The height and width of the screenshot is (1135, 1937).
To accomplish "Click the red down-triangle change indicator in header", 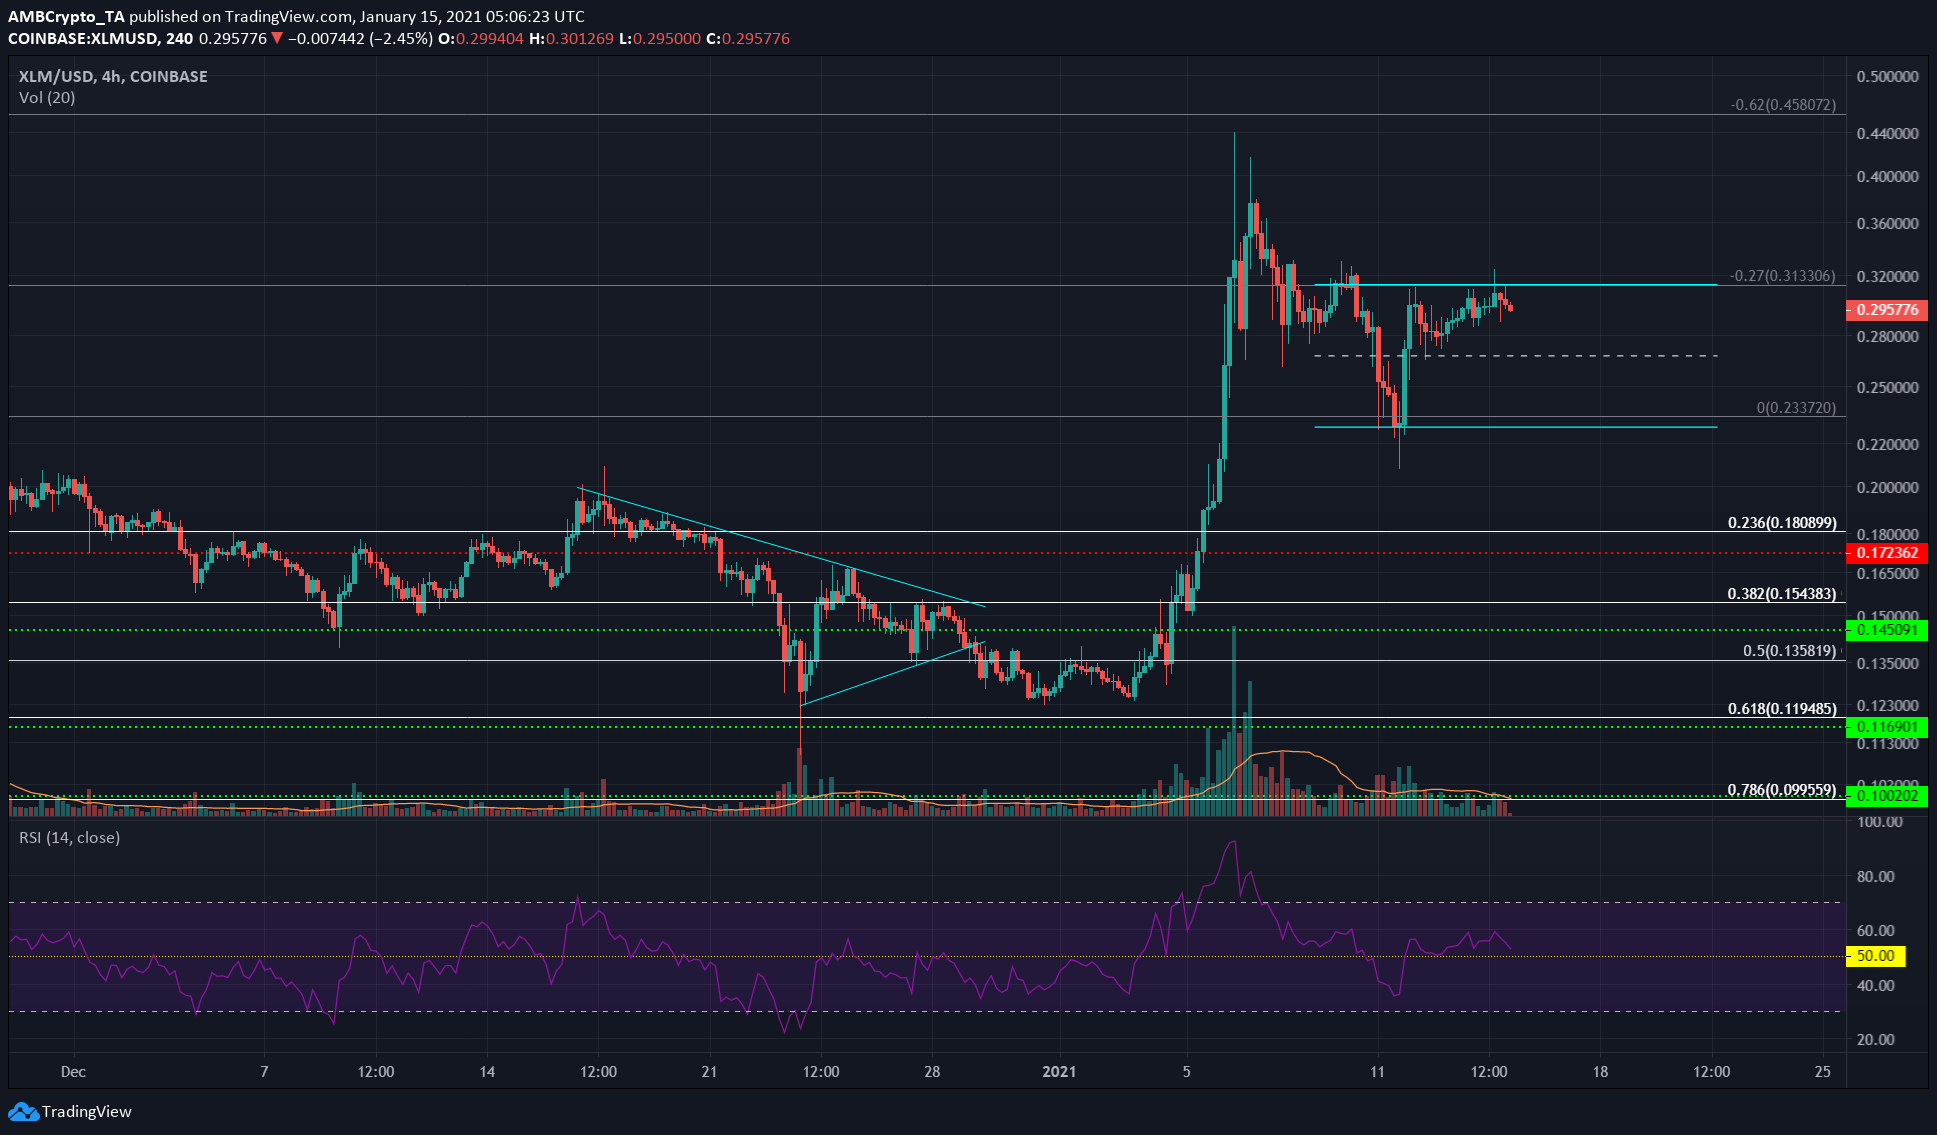I will pyautogui.click(x=277, y=39).
